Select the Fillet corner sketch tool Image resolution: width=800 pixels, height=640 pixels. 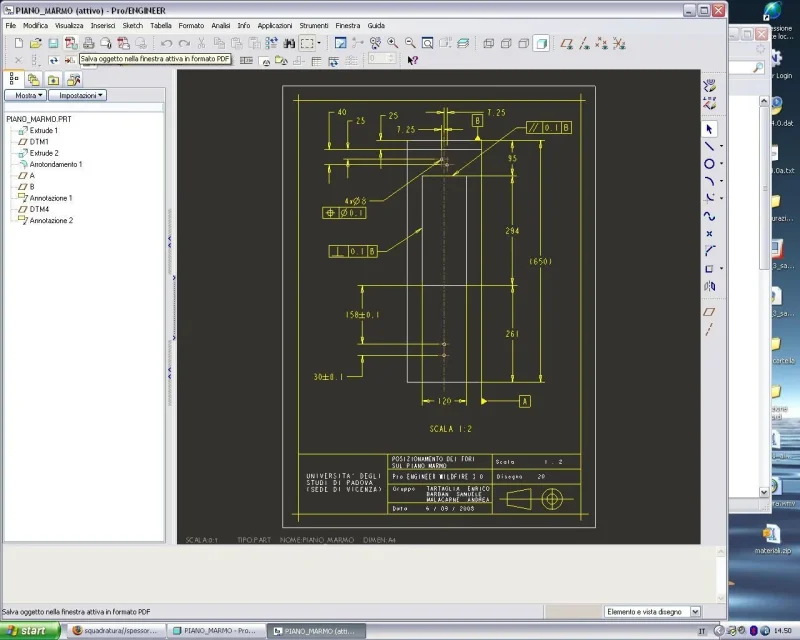[709, 251]
